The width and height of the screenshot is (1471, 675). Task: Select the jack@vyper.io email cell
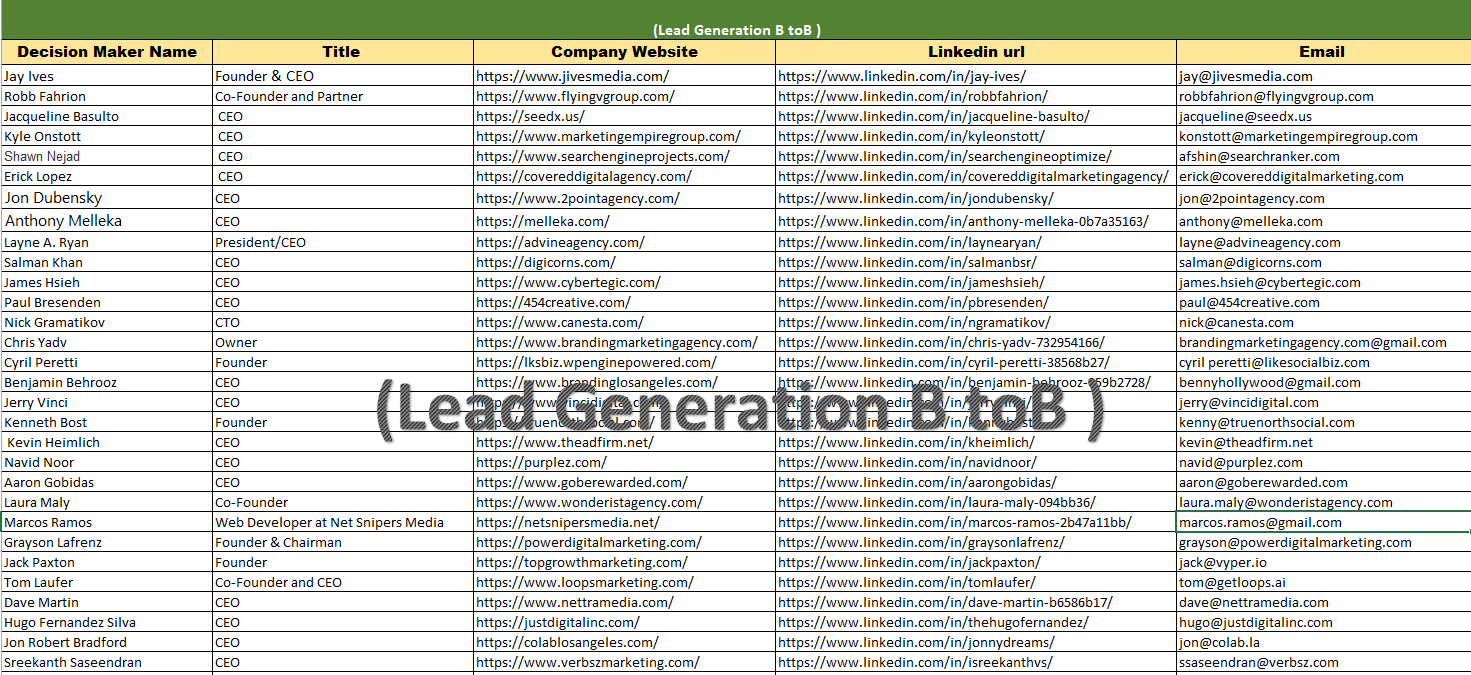1323,562
